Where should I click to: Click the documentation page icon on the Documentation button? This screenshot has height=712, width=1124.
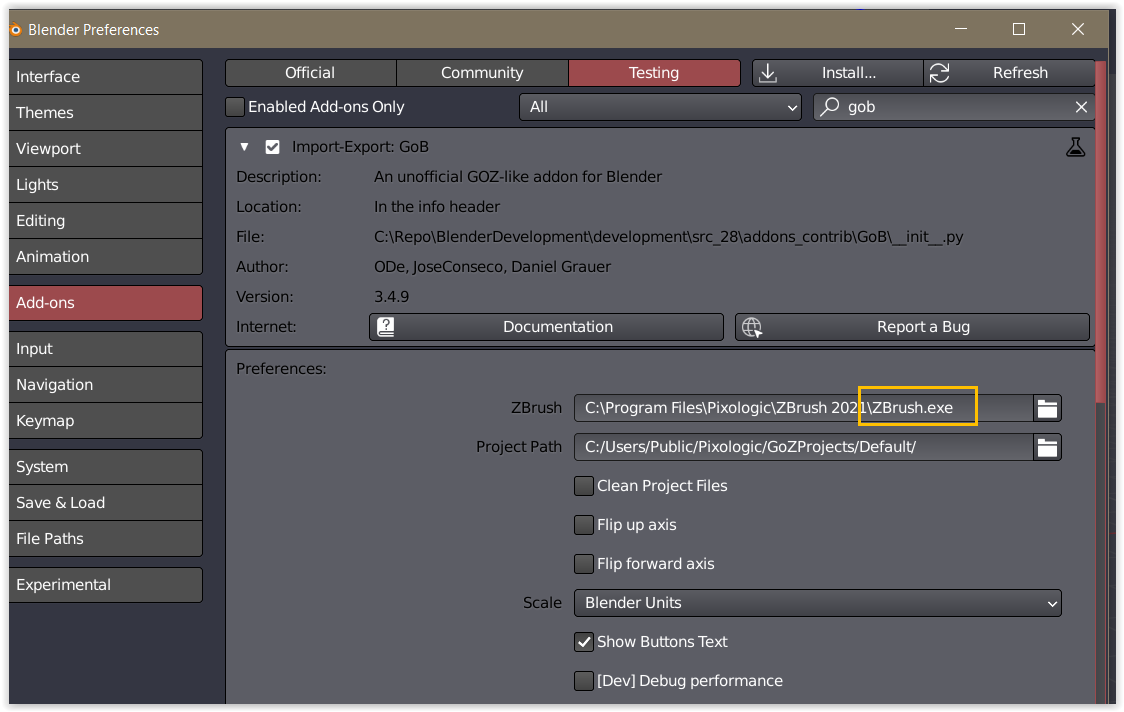pyautogui.click(x=386, y=326)
